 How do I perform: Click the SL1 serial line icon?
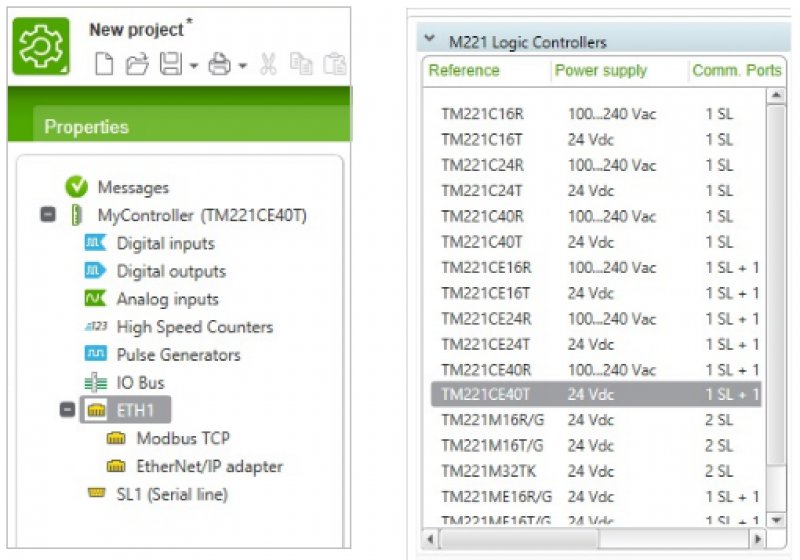point(96,493)
